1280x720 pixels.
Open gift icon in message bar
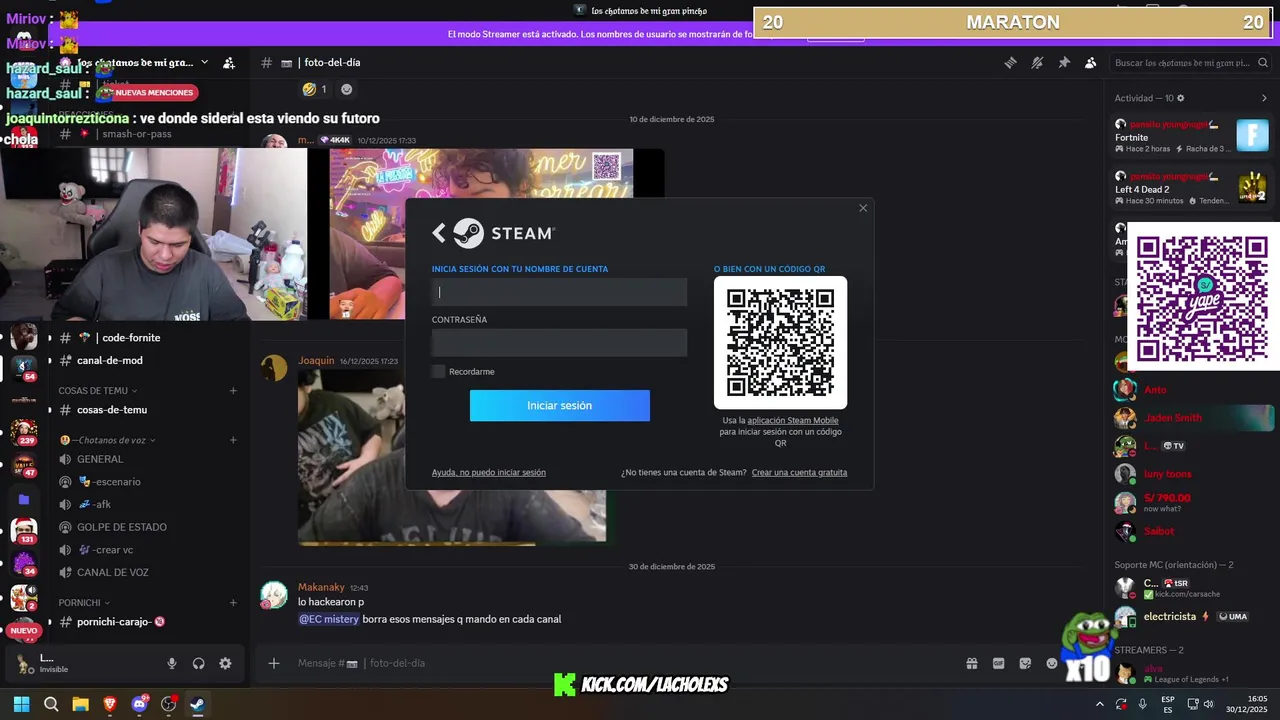[971, 663]
